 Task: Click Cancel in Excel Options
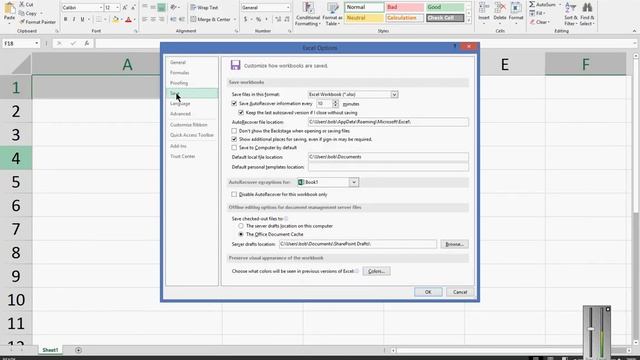pos(460,292)
